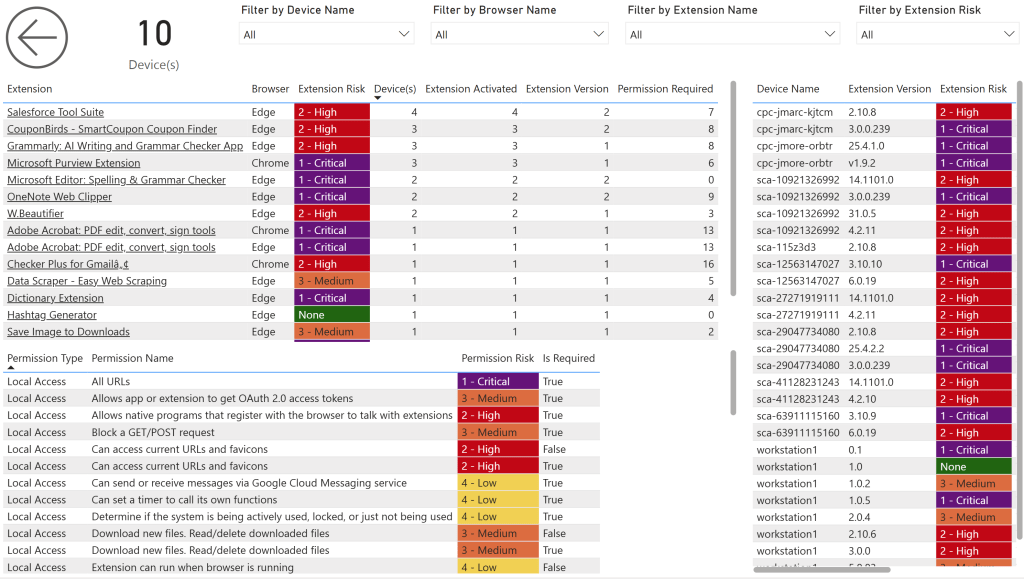Select sca-63911115160 with version 6.0.19
Image resolution: width=1024 pixels, height=579 pixels.
click(882, 433)
